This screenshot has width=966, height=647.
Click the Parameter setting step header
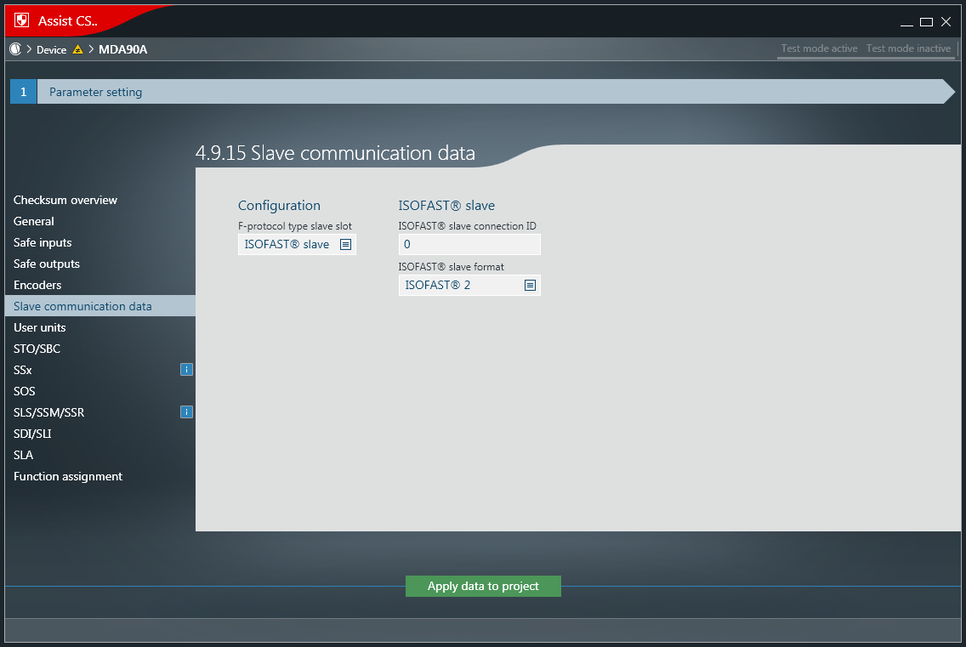(96, 92)
